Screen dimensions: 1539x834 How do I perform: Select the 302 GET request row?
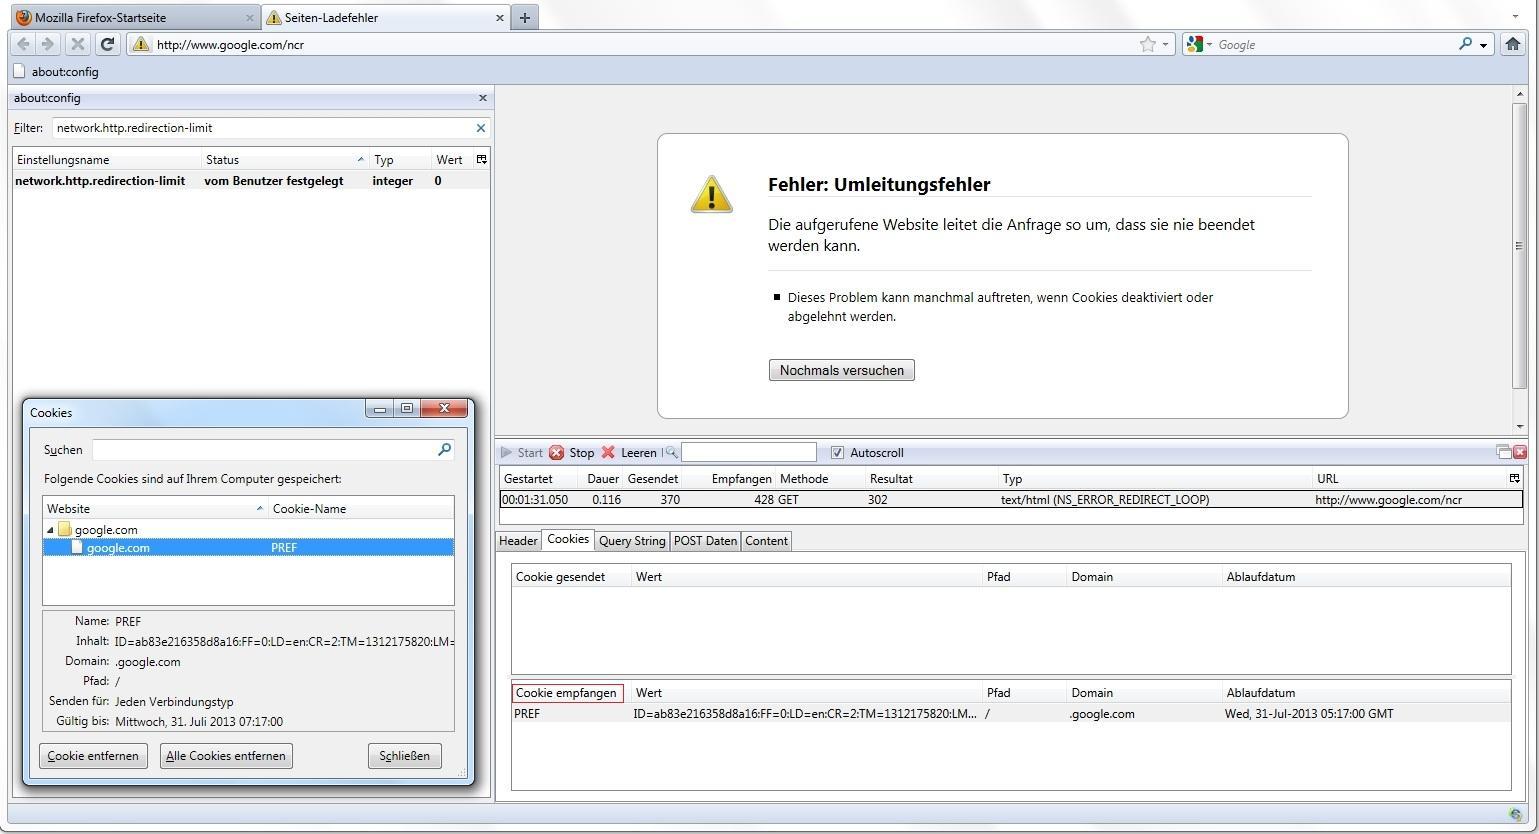[x=1011, y=500]
